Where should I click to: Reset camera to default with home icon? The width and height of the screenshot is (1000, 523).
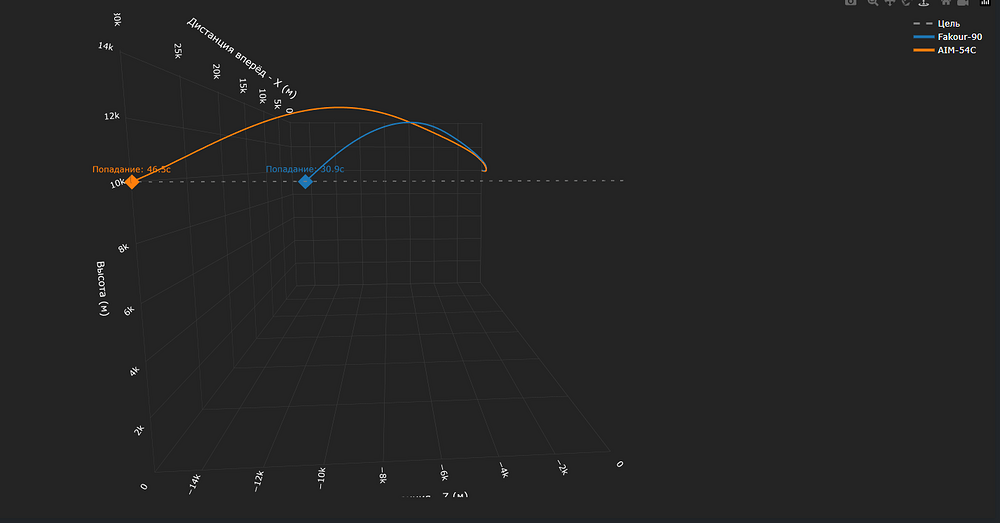[946, 3]
